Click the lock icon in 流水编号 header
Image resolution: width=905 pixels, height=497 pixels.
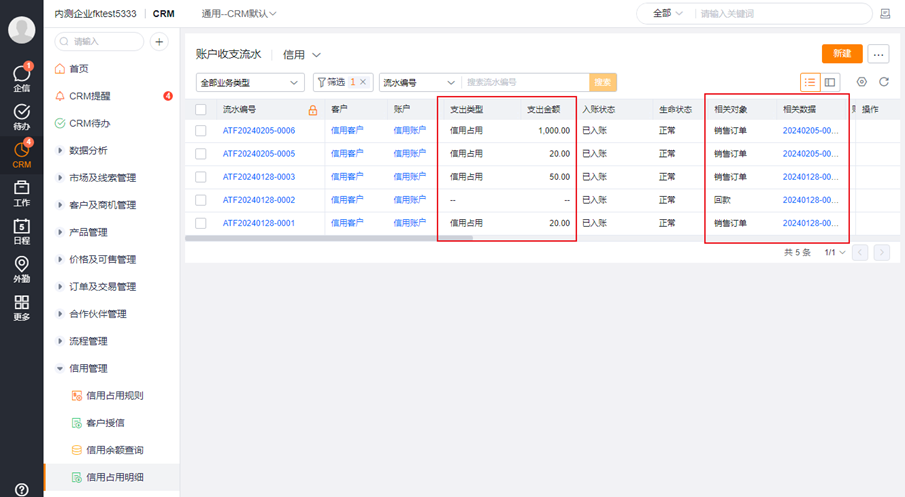[313, 110]
